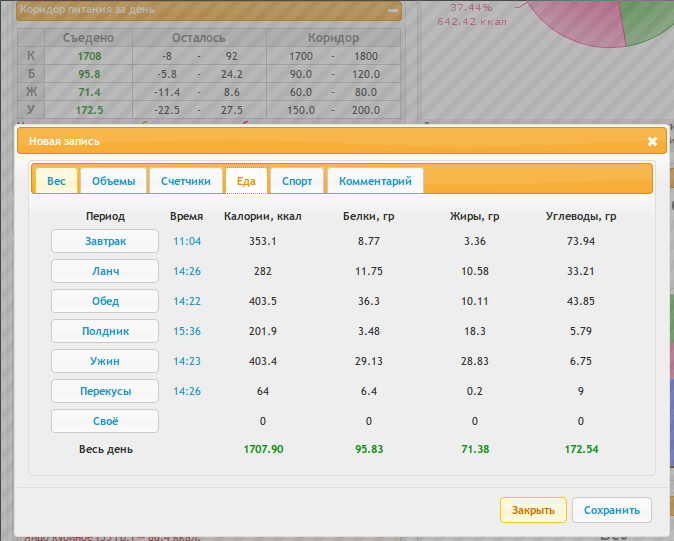
Task: Click the Ланч period button
Action: (x=105, y=271)
